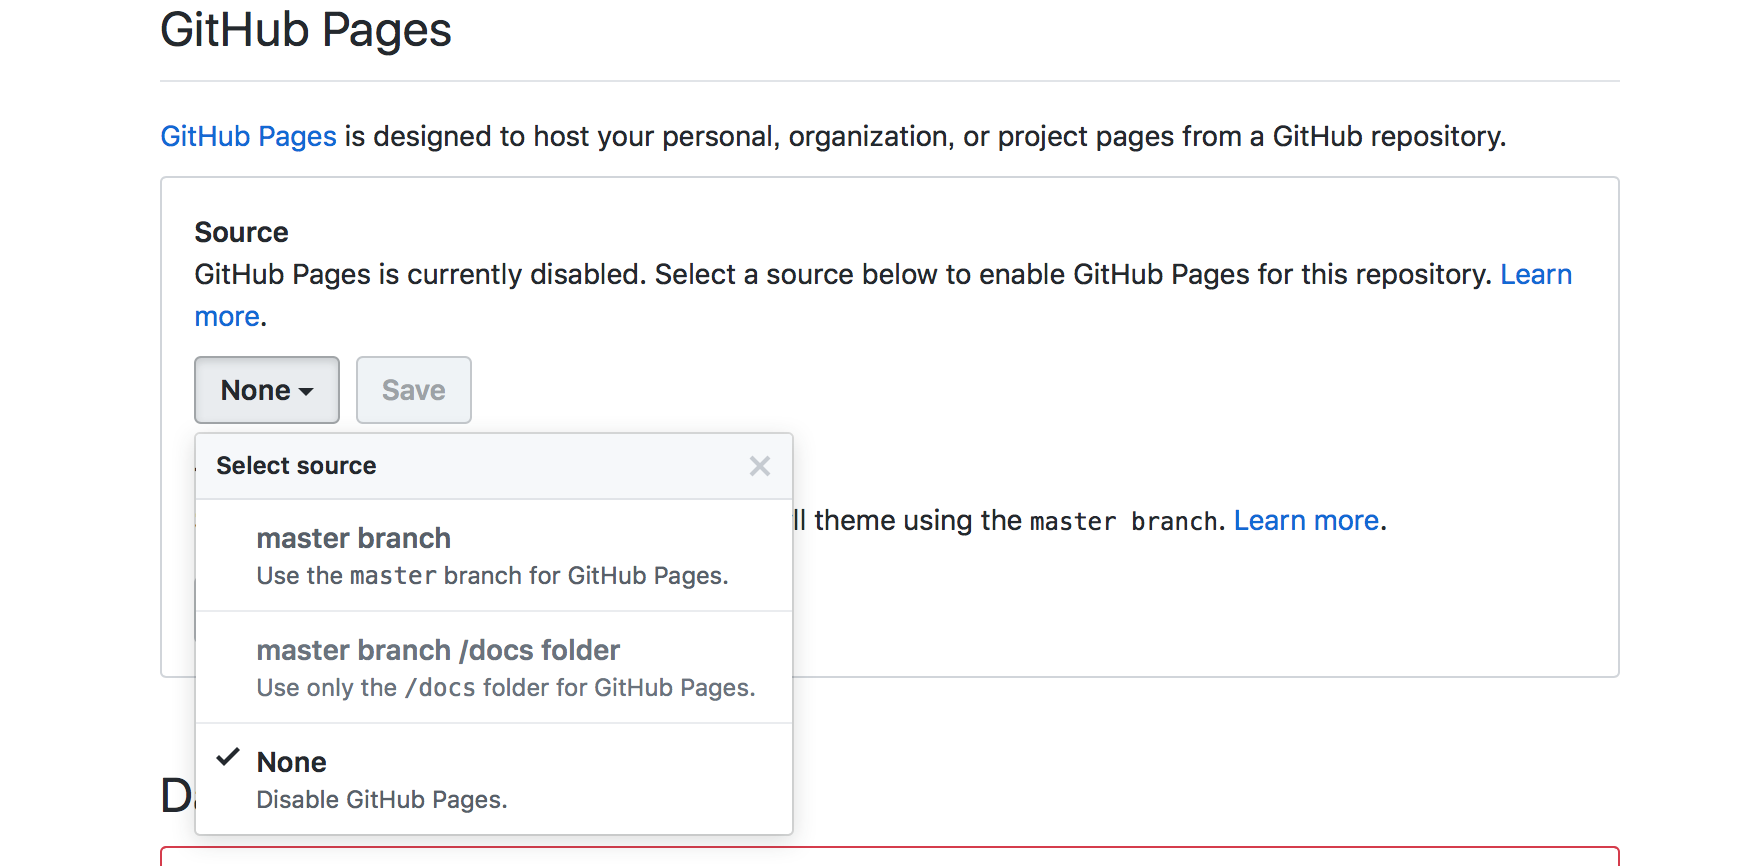Click the checkmark beside None option
The height and width of the screenshot is (866, 1740).
pos(228,757)
